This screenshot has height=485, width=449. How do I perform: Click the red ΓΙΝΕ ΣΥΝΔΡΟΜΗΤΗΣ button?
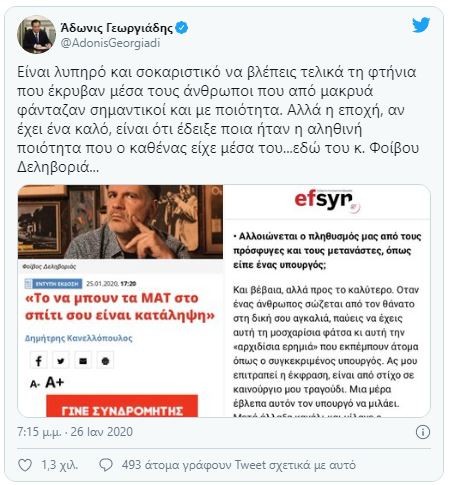coord(122,407)
